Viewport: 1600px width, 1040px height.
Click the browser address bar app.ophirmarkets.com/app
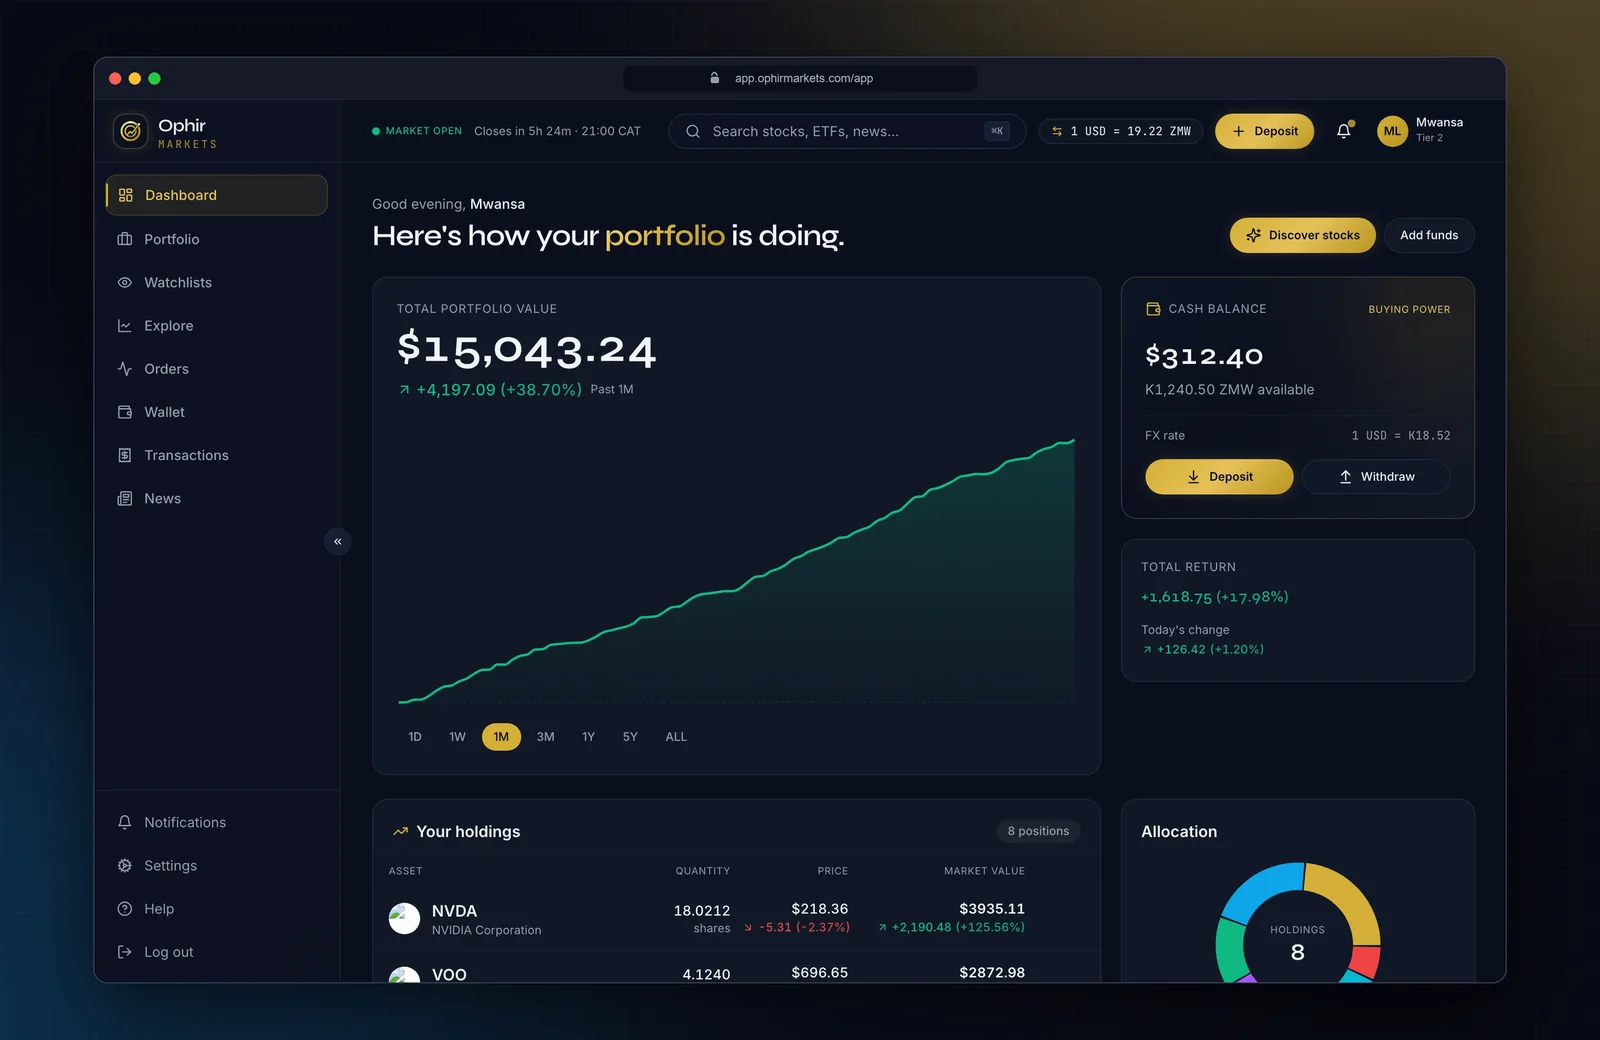tap(800, 78)
